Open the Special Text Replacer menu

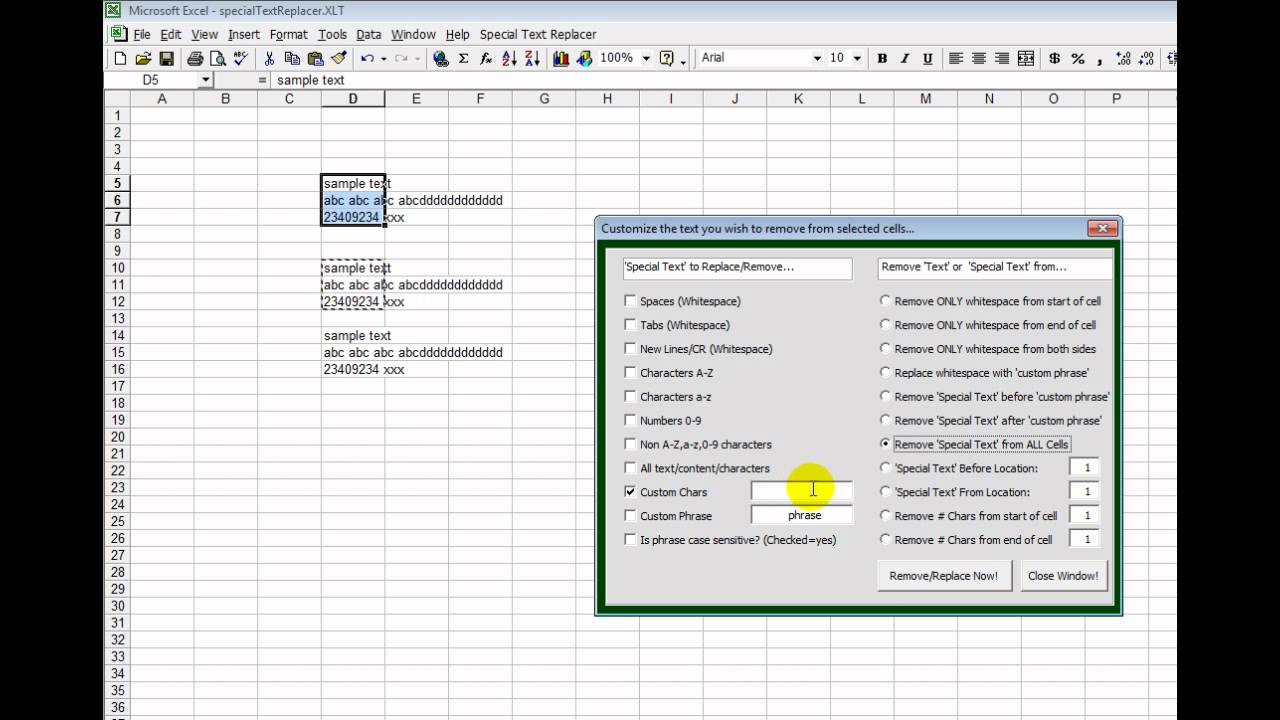pyautogui.click(x=538, y=34)
